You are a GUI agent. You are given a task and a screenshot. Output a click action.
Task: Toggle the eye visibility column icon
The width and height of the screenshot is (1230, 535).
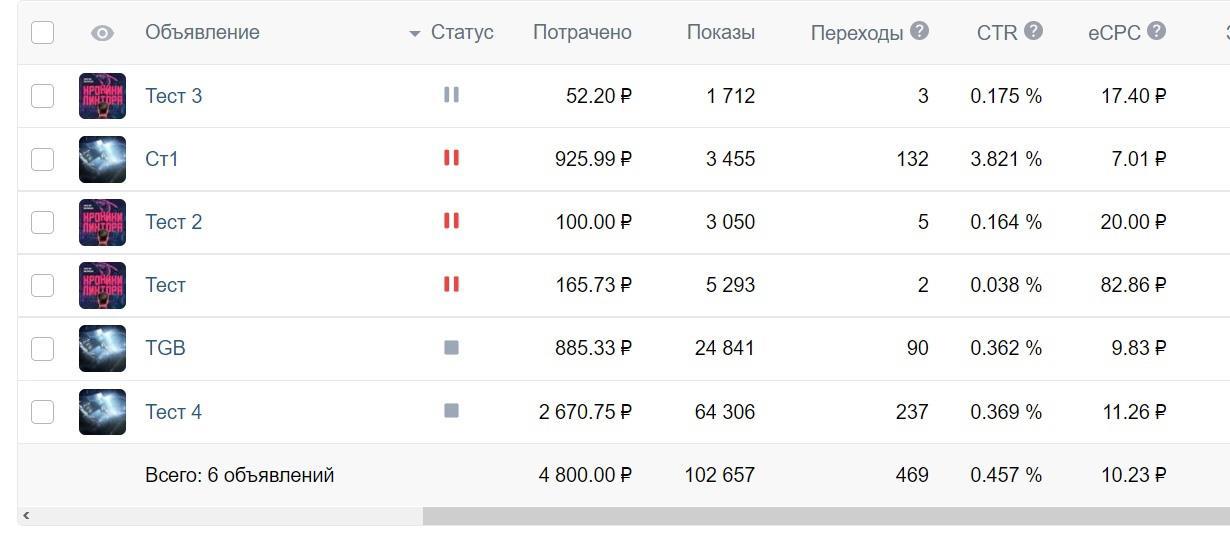(x=102, y=33)
